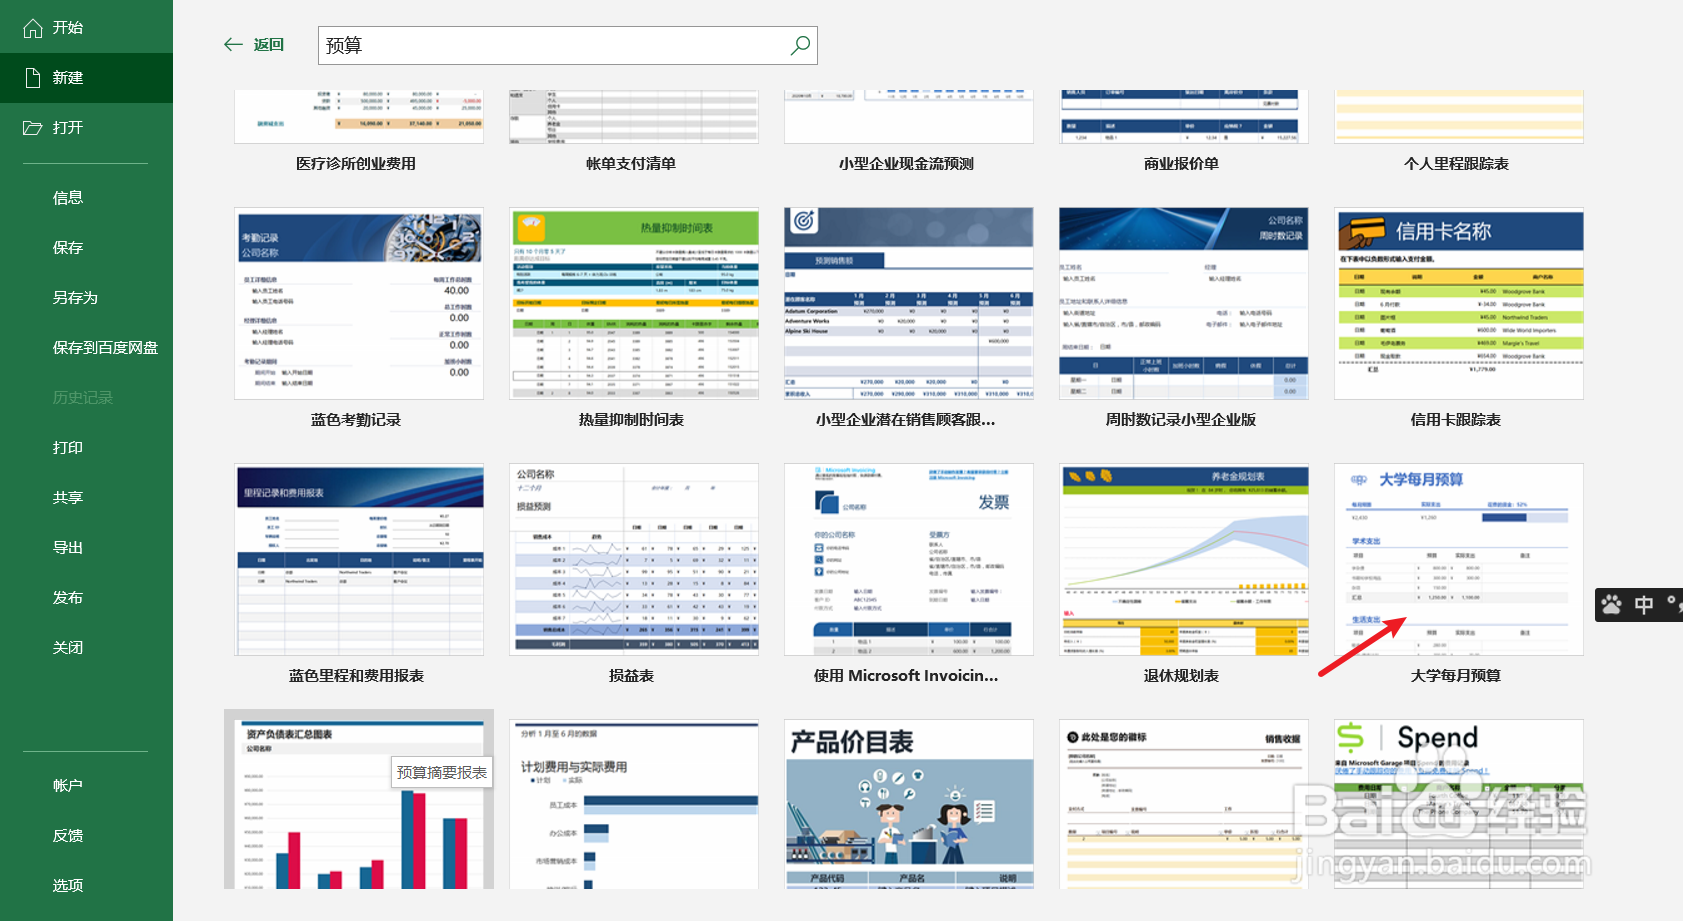Select 另存为 in the sidebar
Screen dimensions: 1683x921
tap(75, 298)
